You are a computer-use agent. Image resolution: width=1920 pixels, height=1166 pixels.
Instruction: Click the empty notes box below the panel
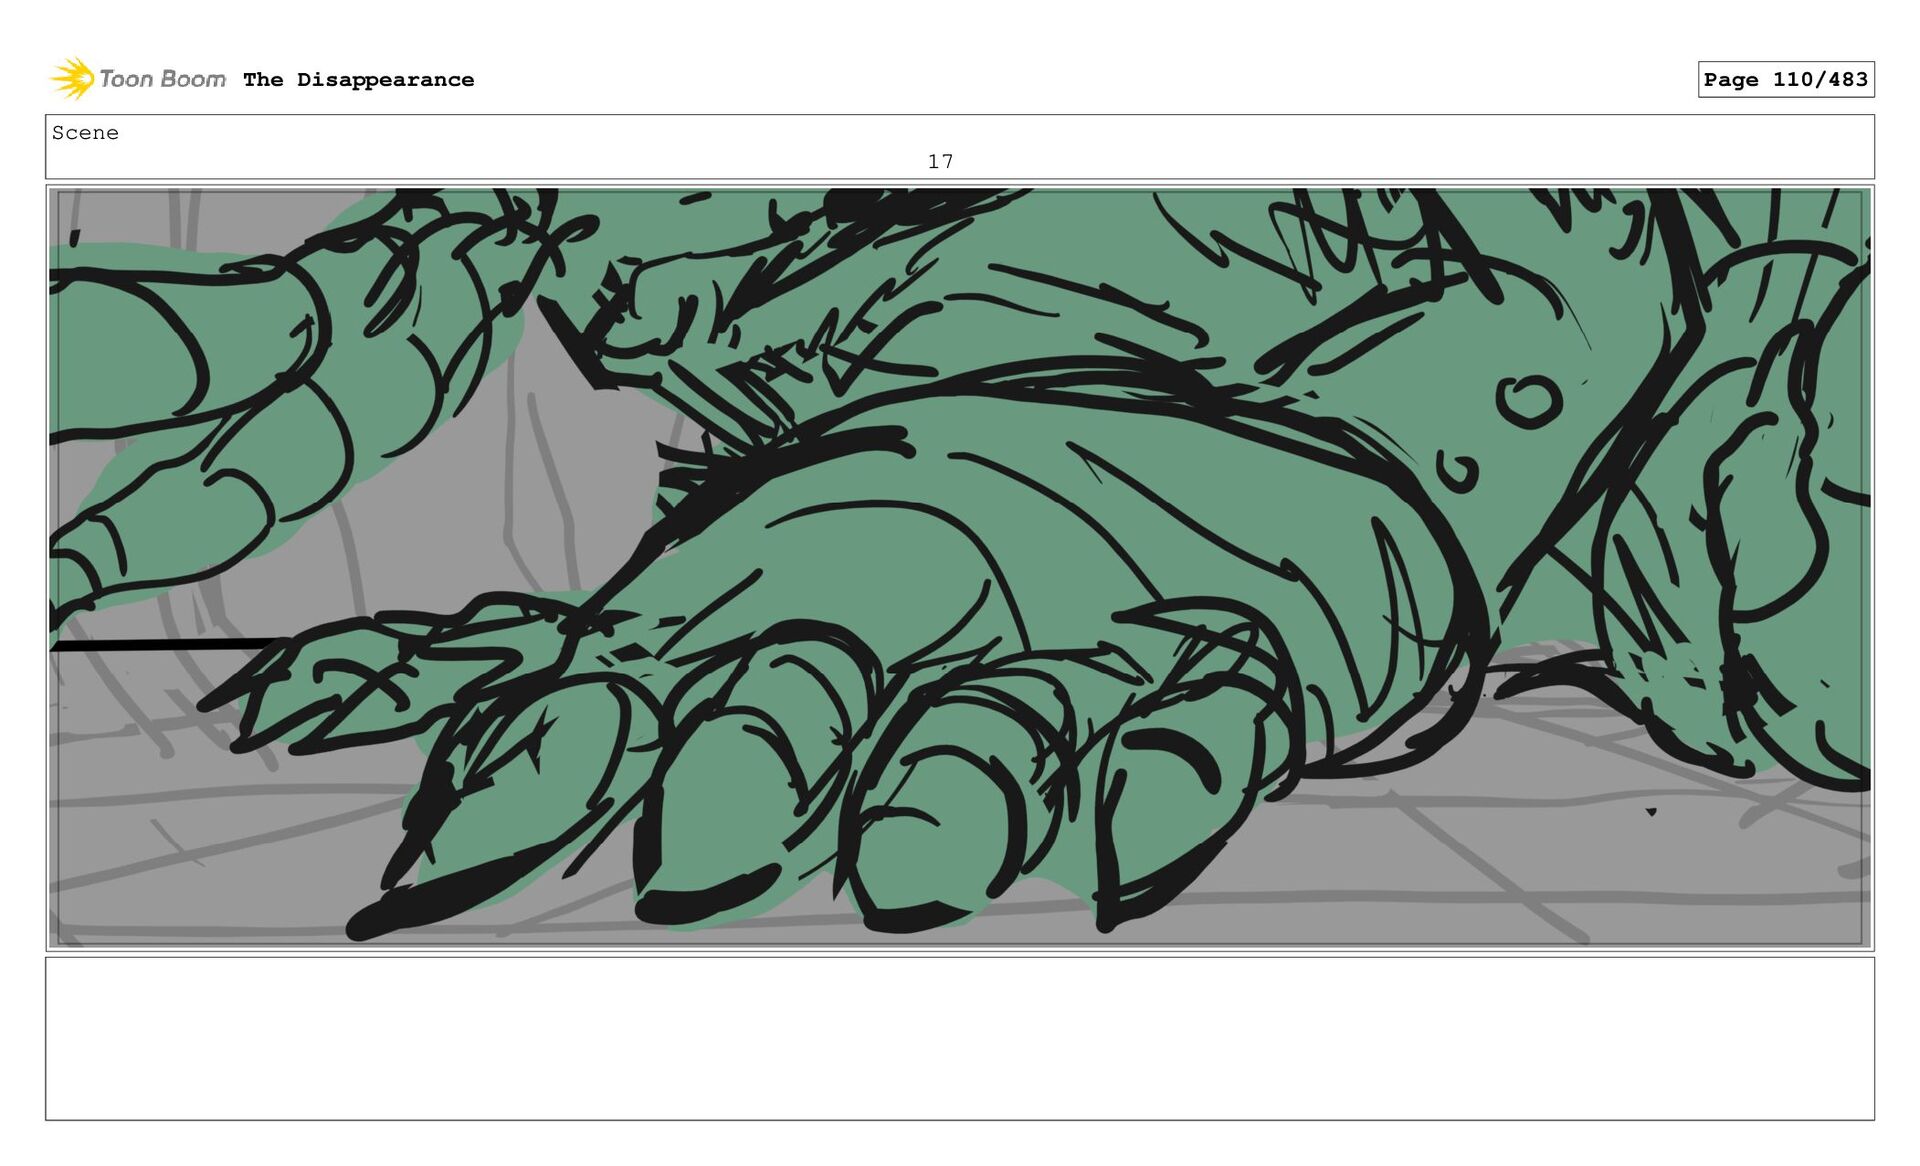point(960,1038)
